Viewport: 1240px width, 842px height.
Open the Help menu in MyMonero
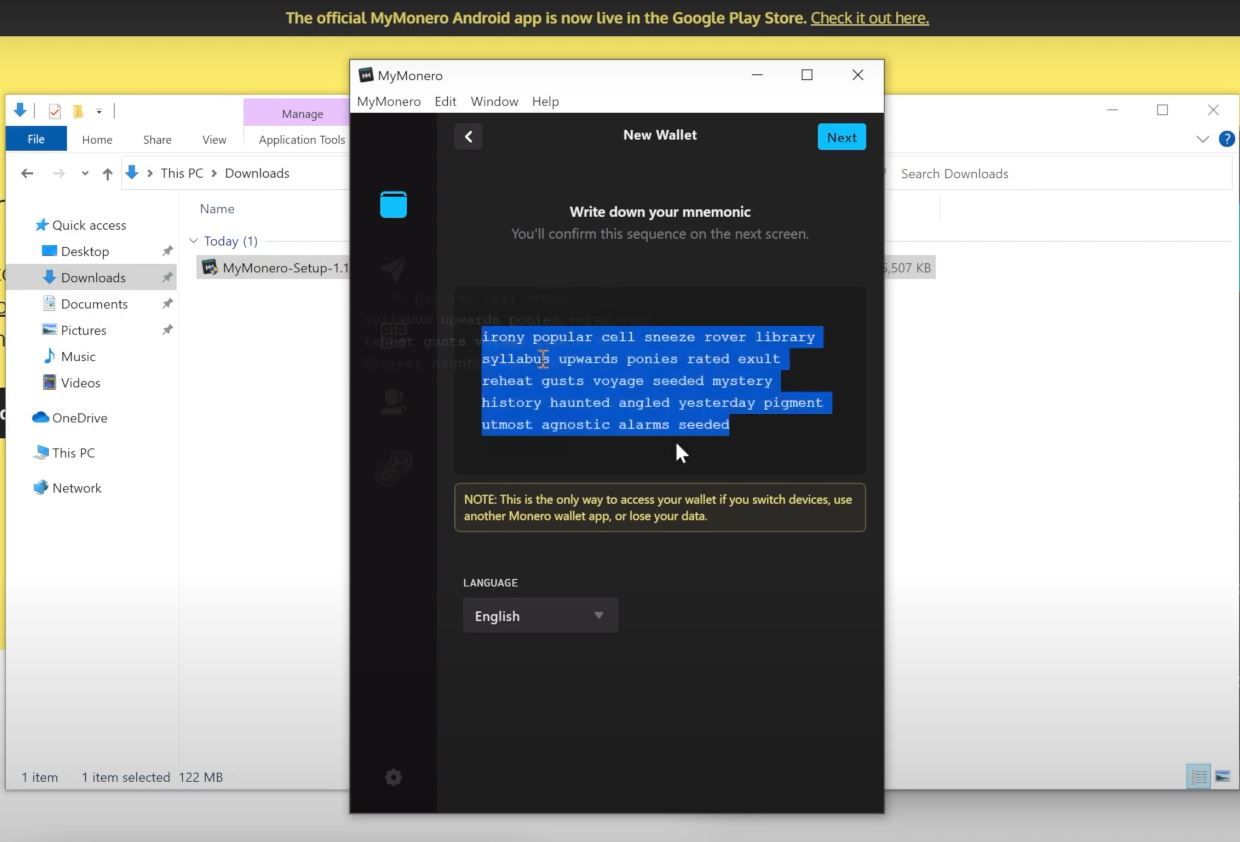point(545,101)
